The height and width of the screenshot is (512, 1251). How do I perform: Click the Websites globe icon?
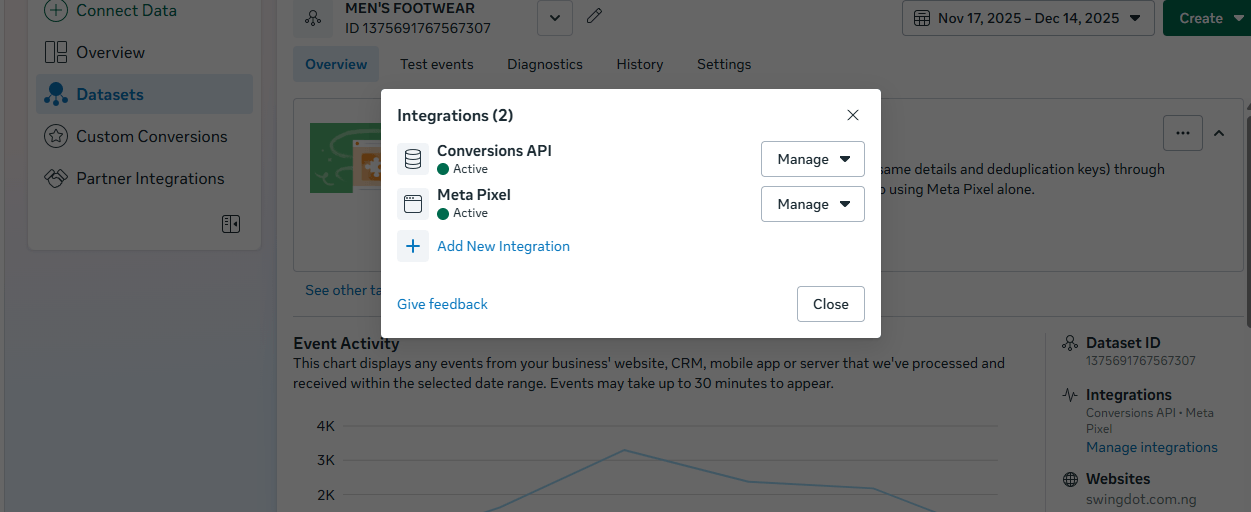tap(1070, 479)
